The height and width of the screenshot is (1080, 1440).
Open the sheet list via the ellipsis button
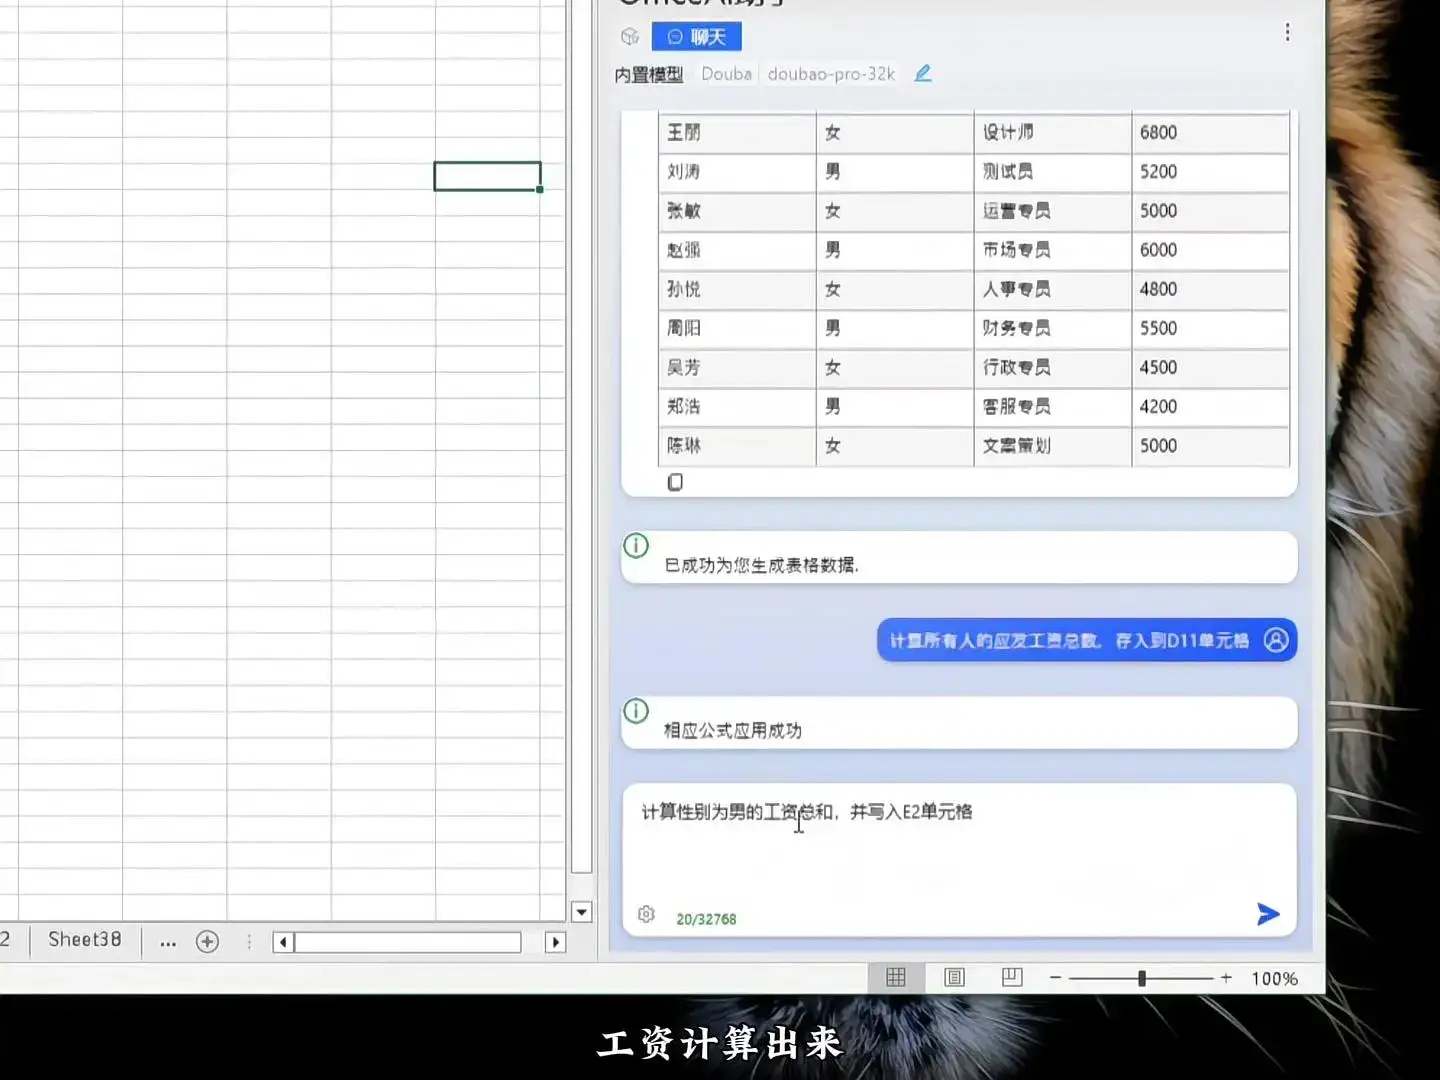(x=168, y=942)
